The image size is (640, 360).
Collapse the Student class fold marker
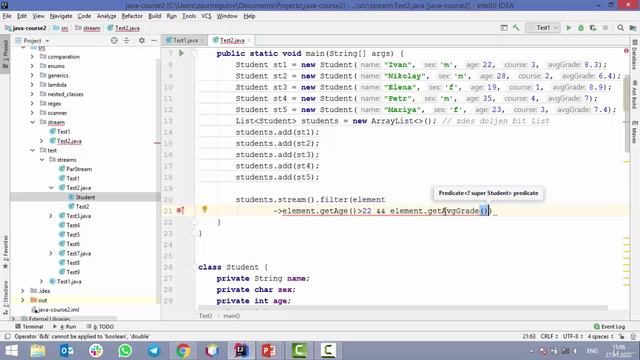pos(195,267)
